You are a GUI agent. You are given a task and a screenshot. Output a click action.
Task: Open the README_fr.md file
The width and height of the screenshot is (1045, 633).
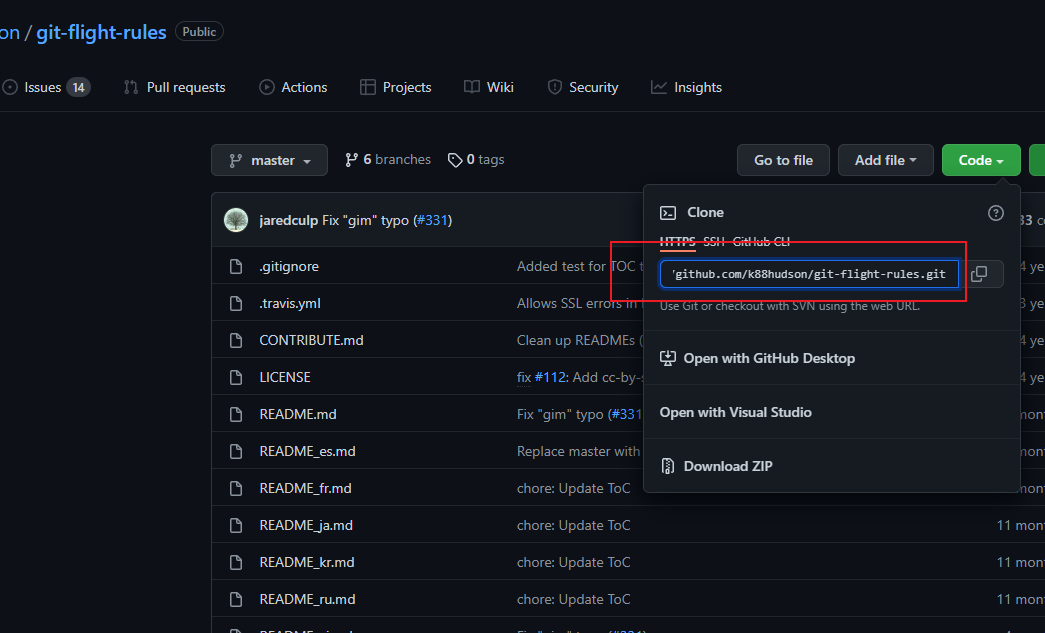[305, 488]
